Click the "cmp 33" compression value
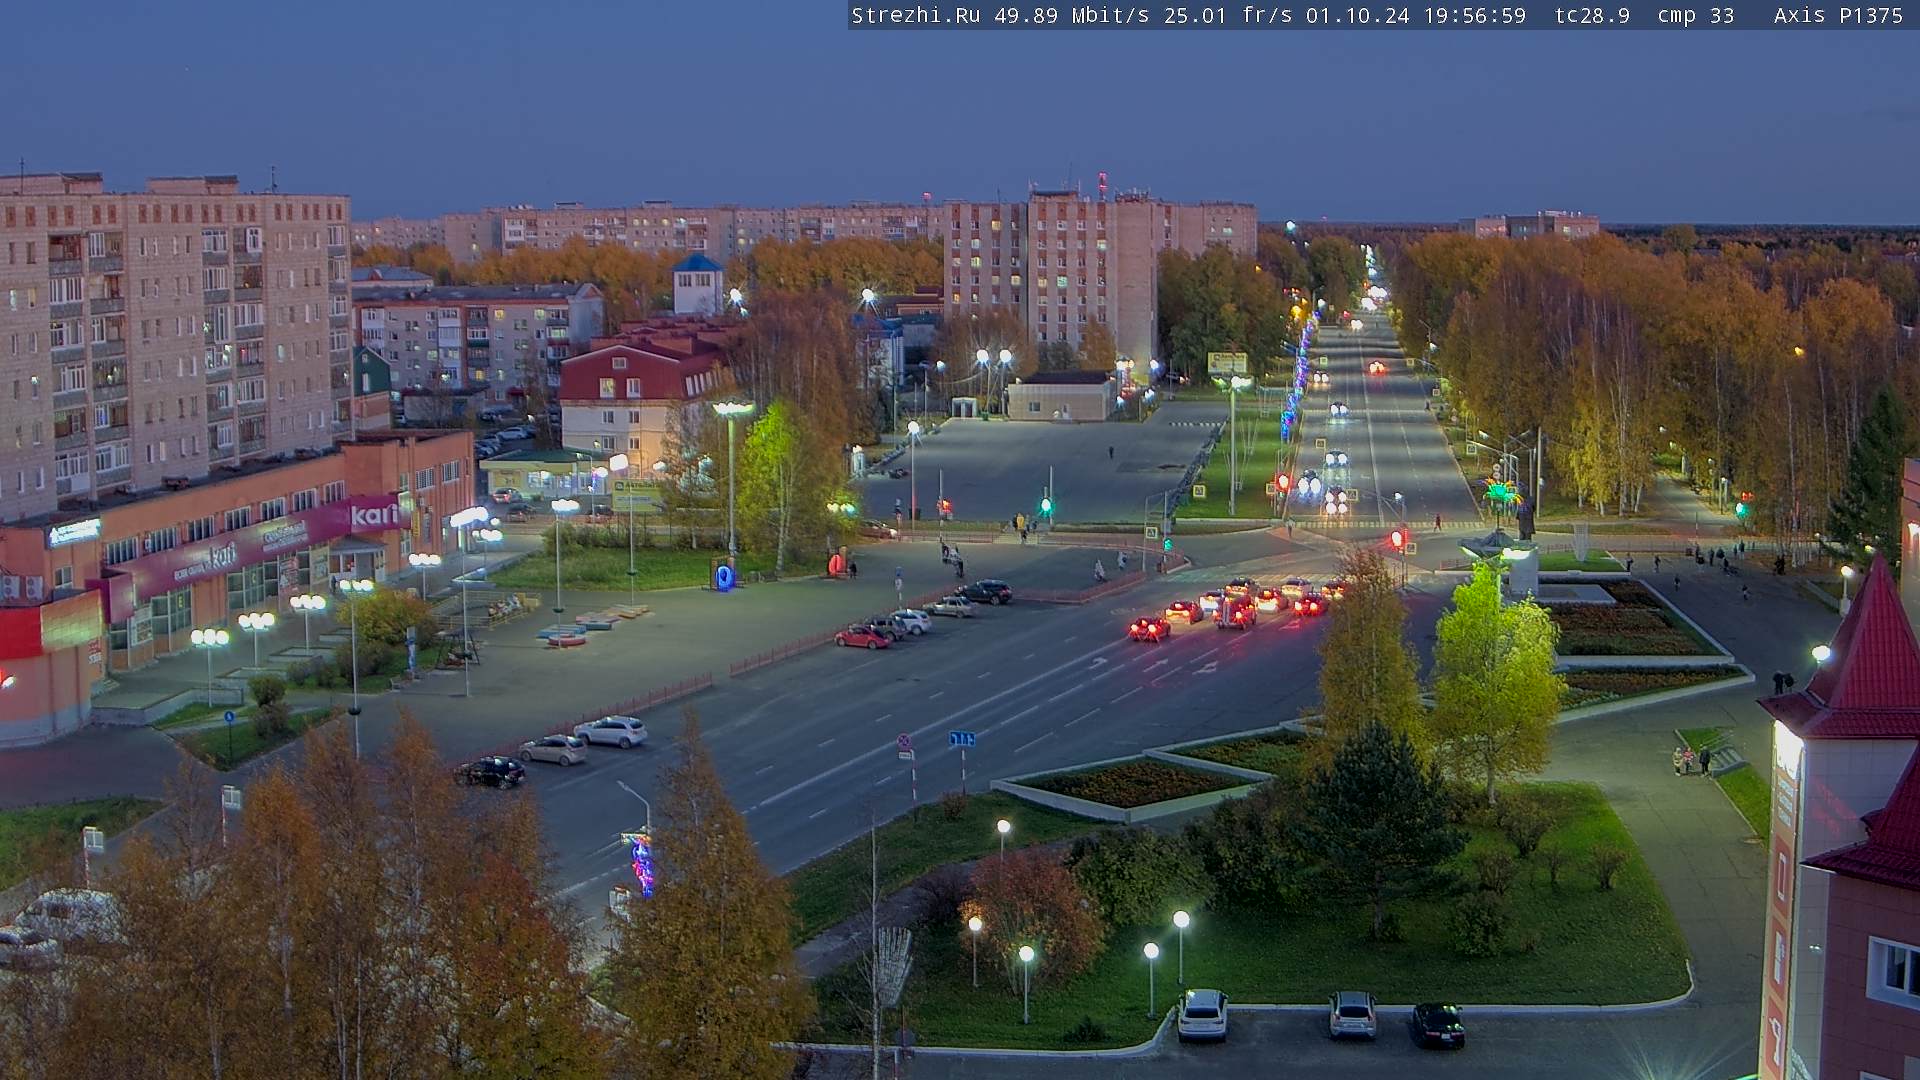Screen dimensions: 1920x1080 click(1695, 15)
